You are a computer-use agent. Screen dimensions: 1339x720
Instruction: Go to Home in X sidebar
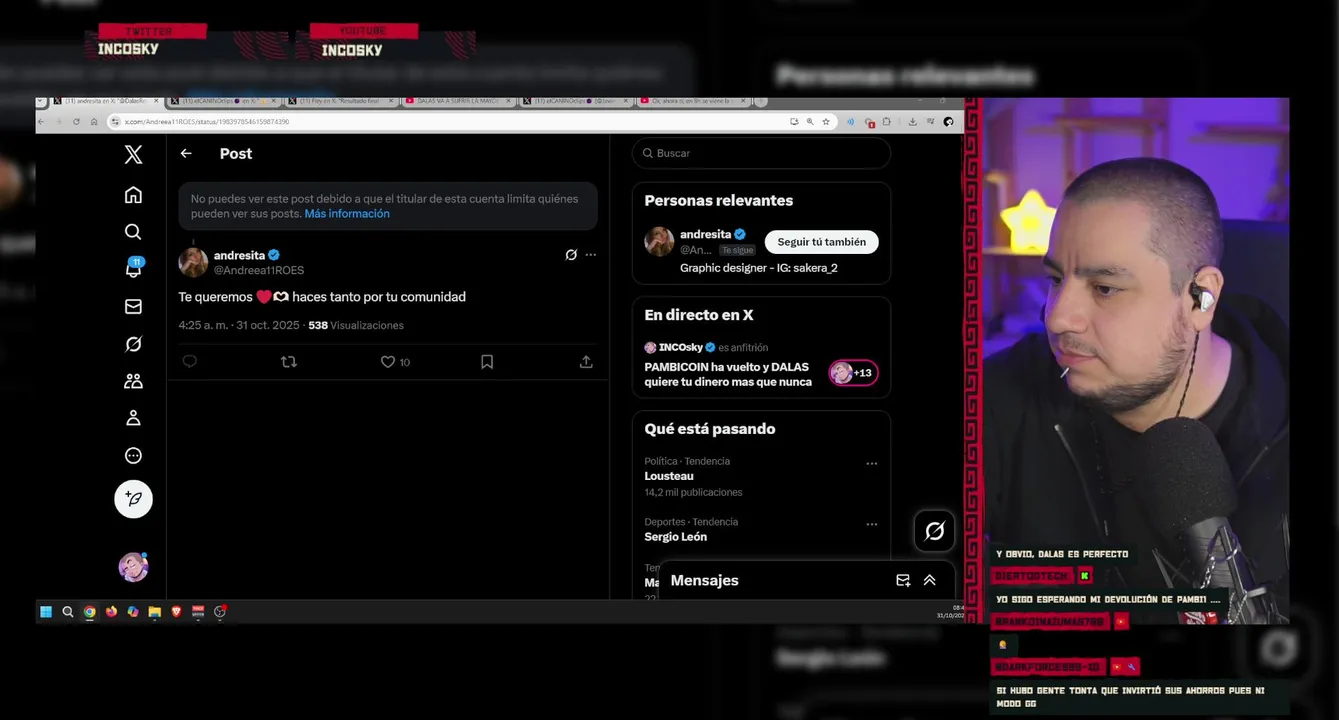(133, 195)
